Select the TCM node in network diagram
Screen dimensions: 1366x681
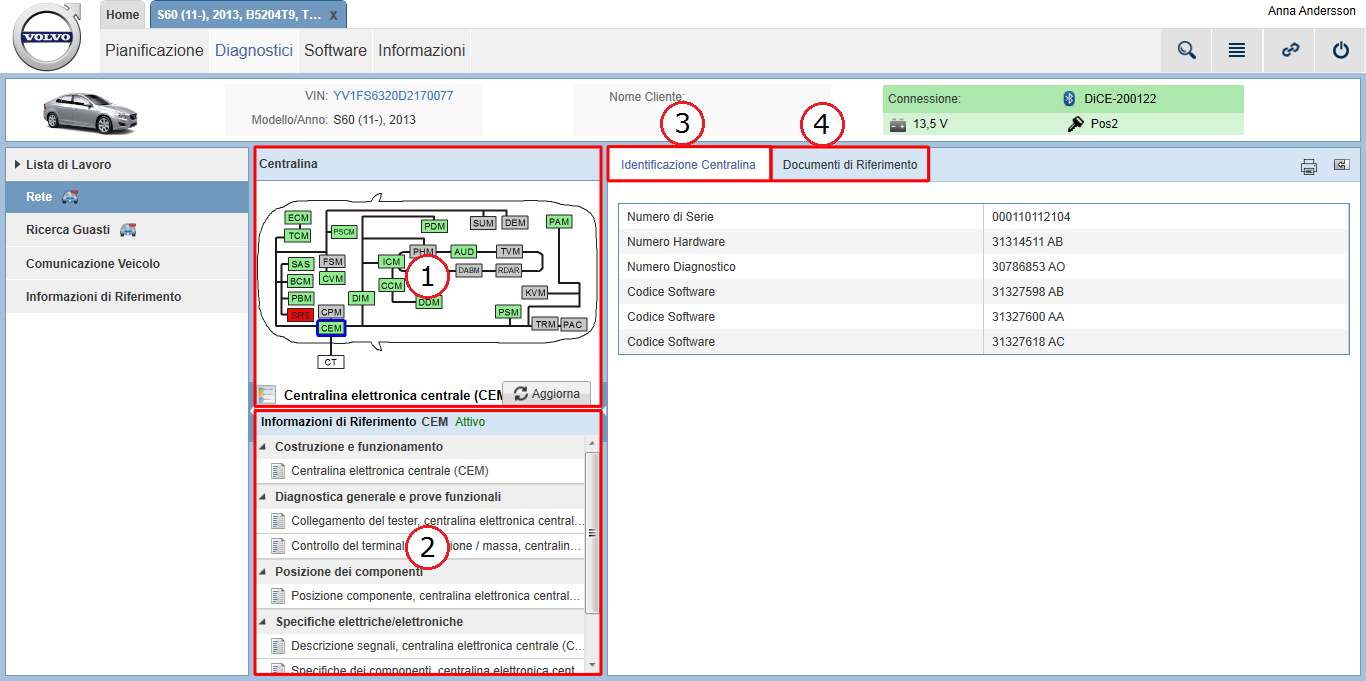click(298, 235)
